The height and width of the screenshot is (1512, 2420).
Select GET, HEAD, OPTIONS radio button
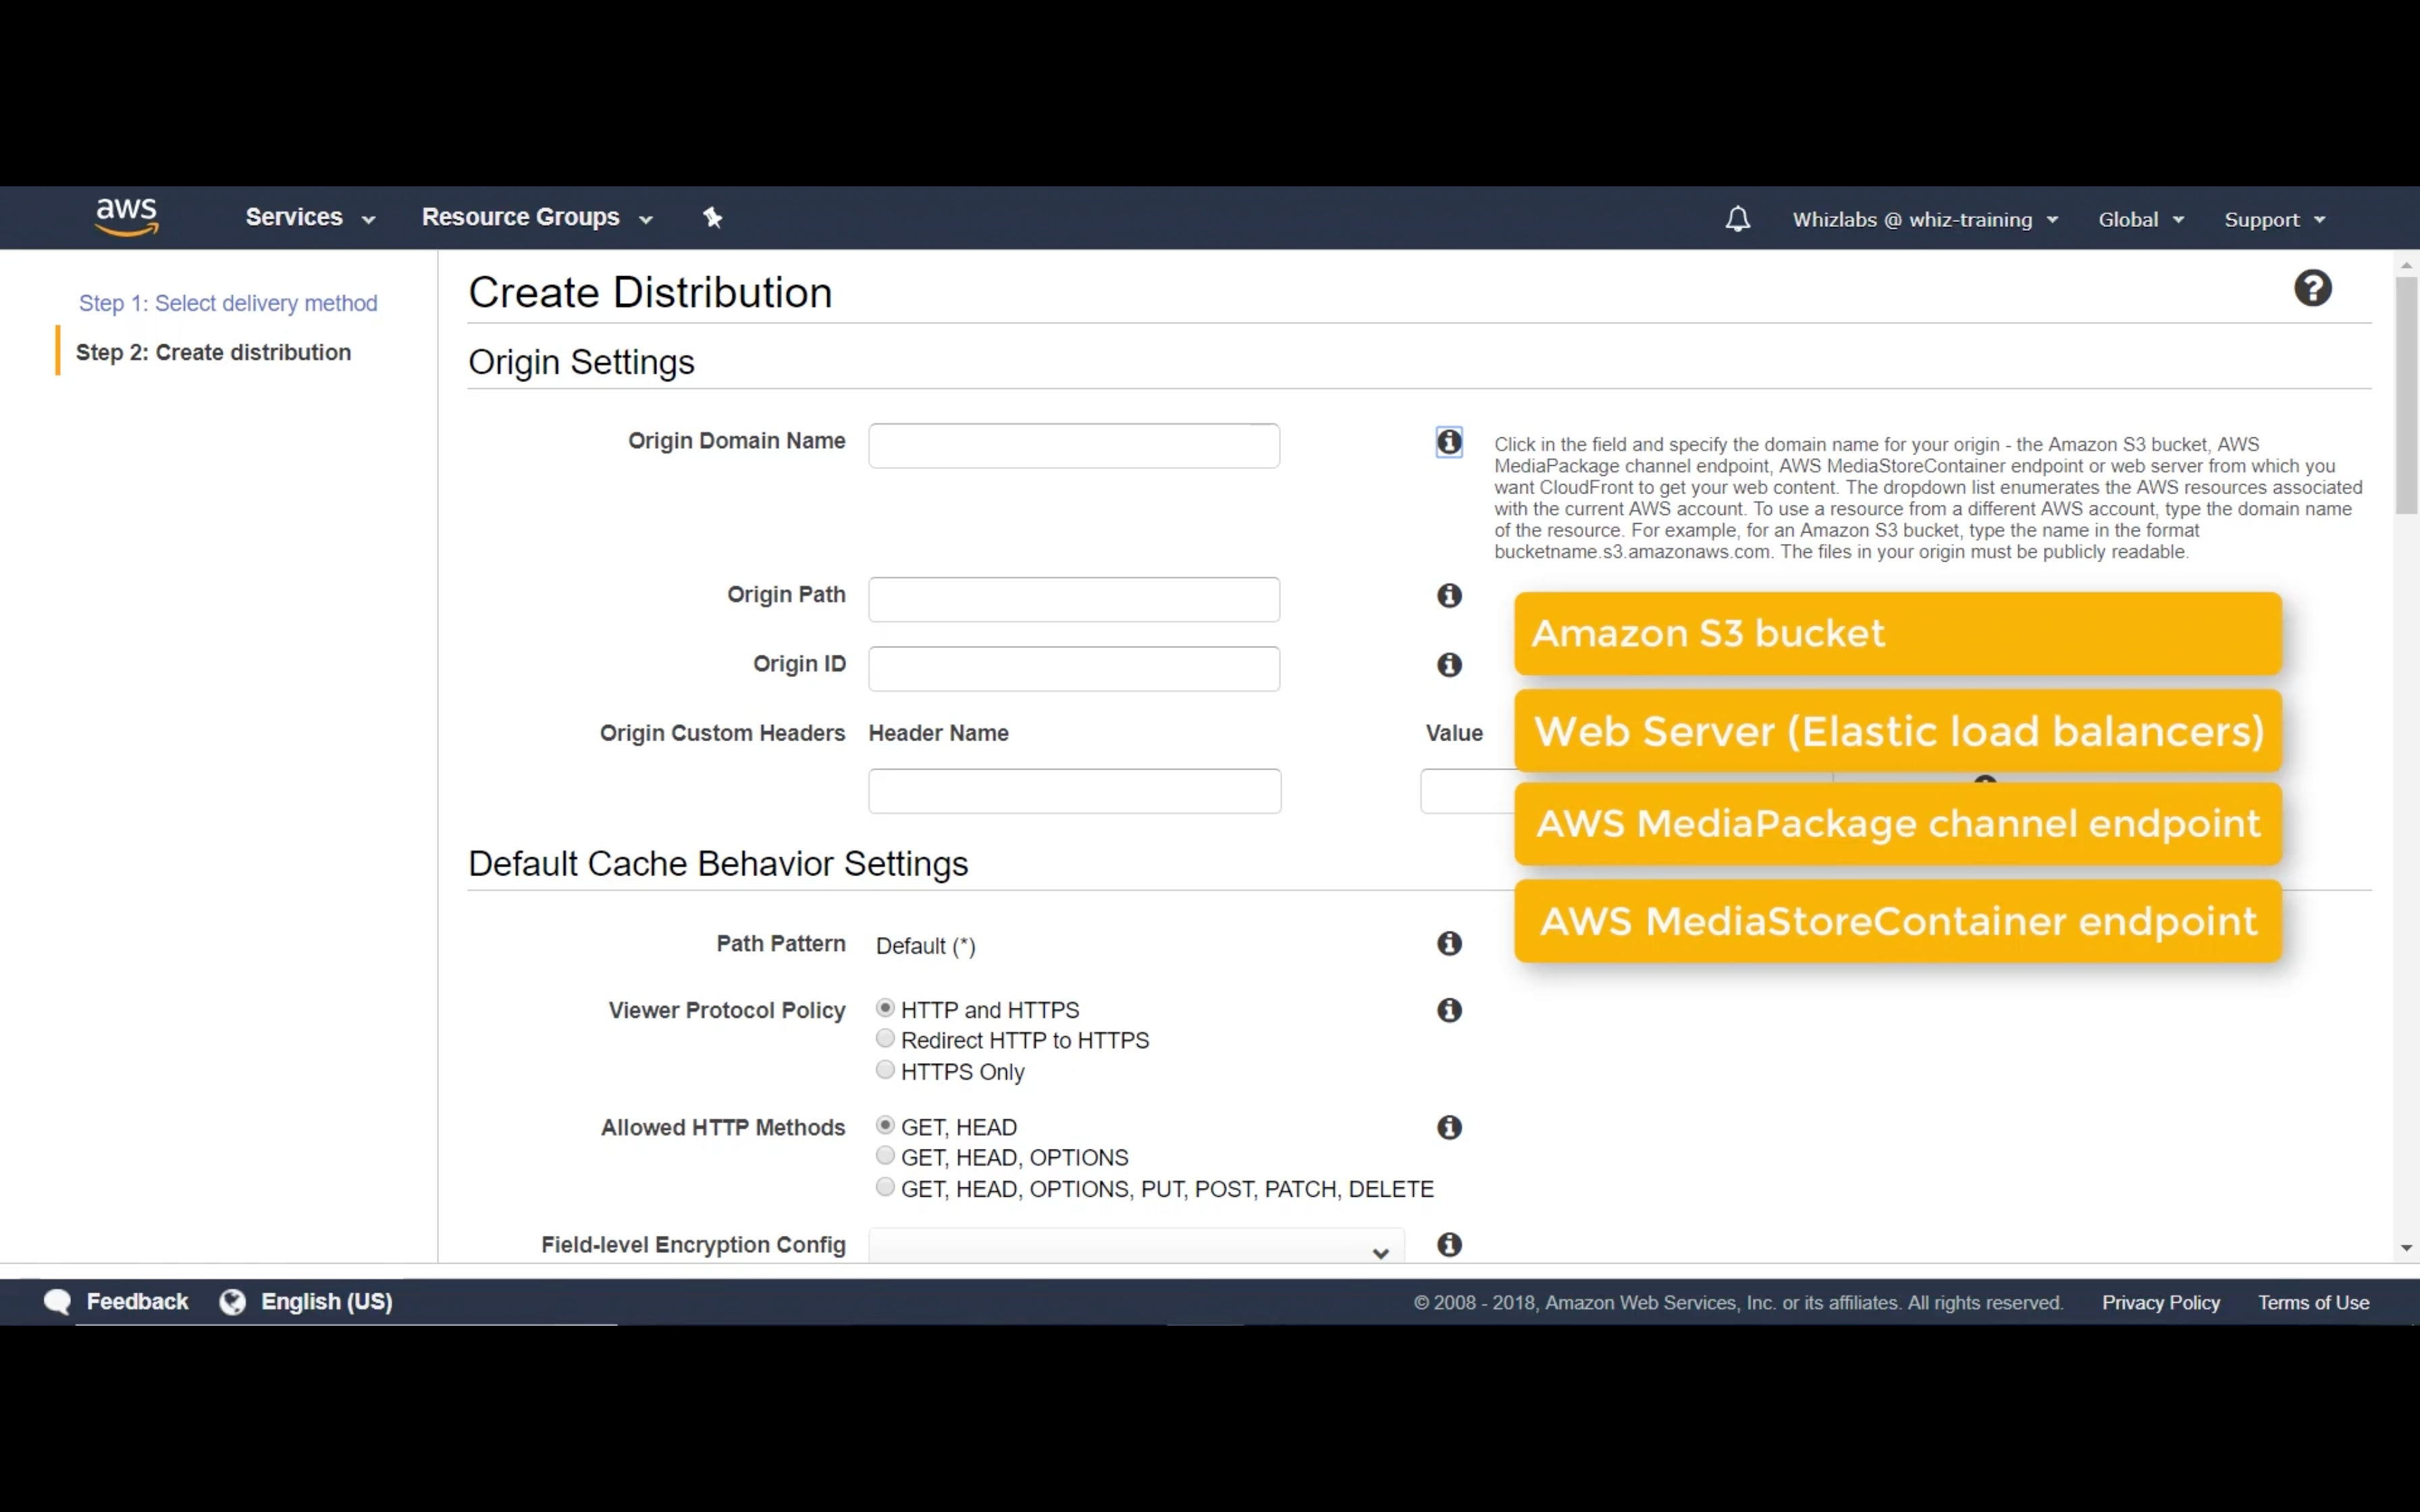coord(885,1156)
